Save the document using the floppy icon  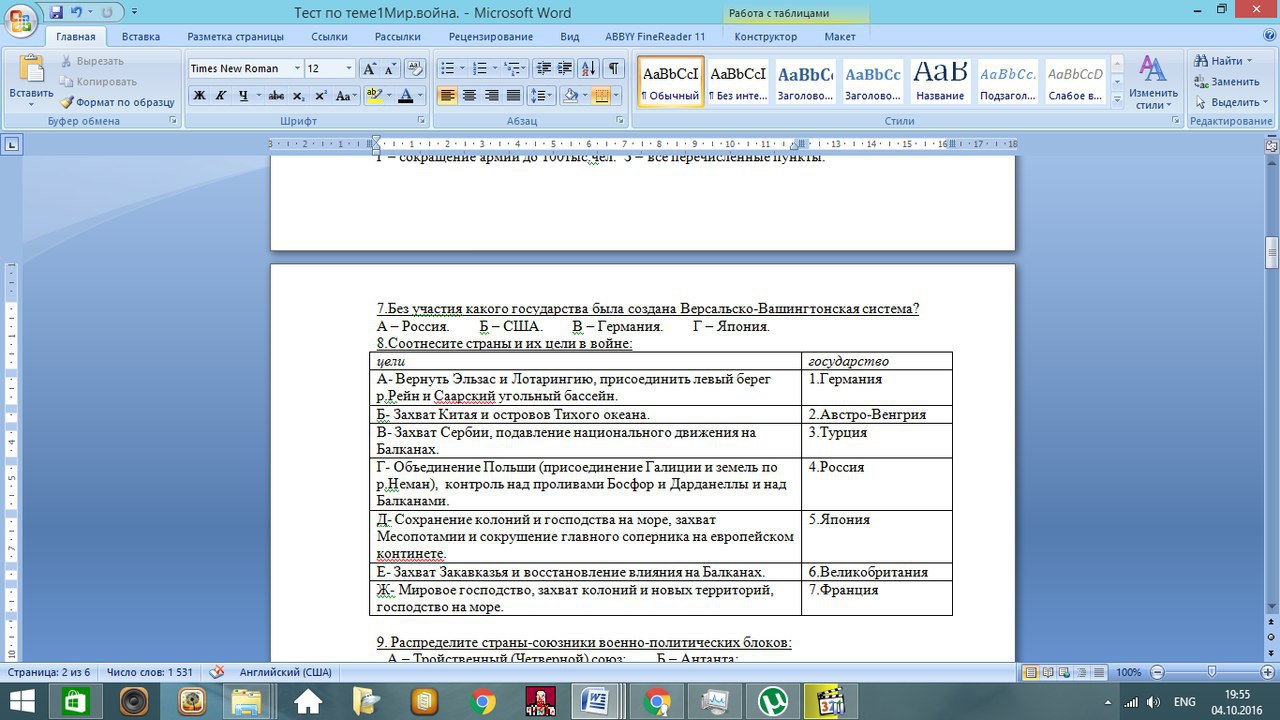tap(56, 13)
